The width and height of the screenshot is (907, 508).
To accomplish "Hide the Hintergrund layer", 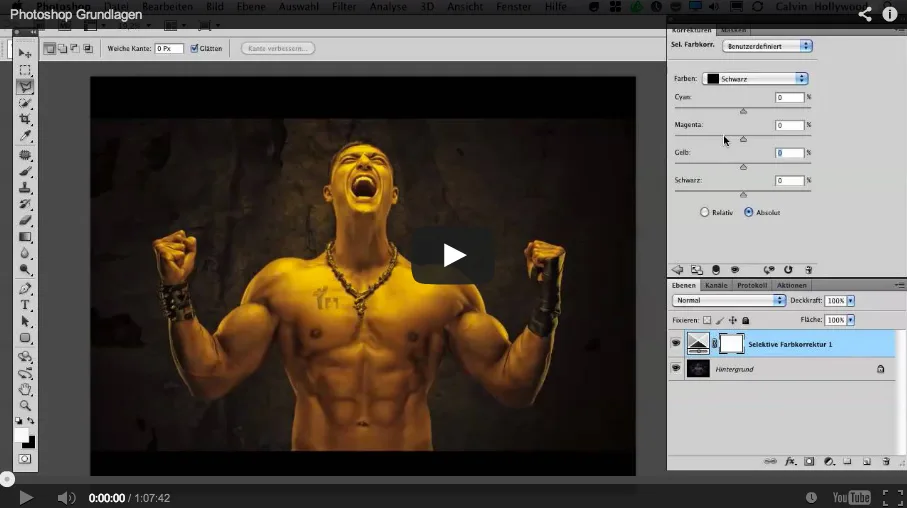I will pyautogui.click(x=676, y=369).
